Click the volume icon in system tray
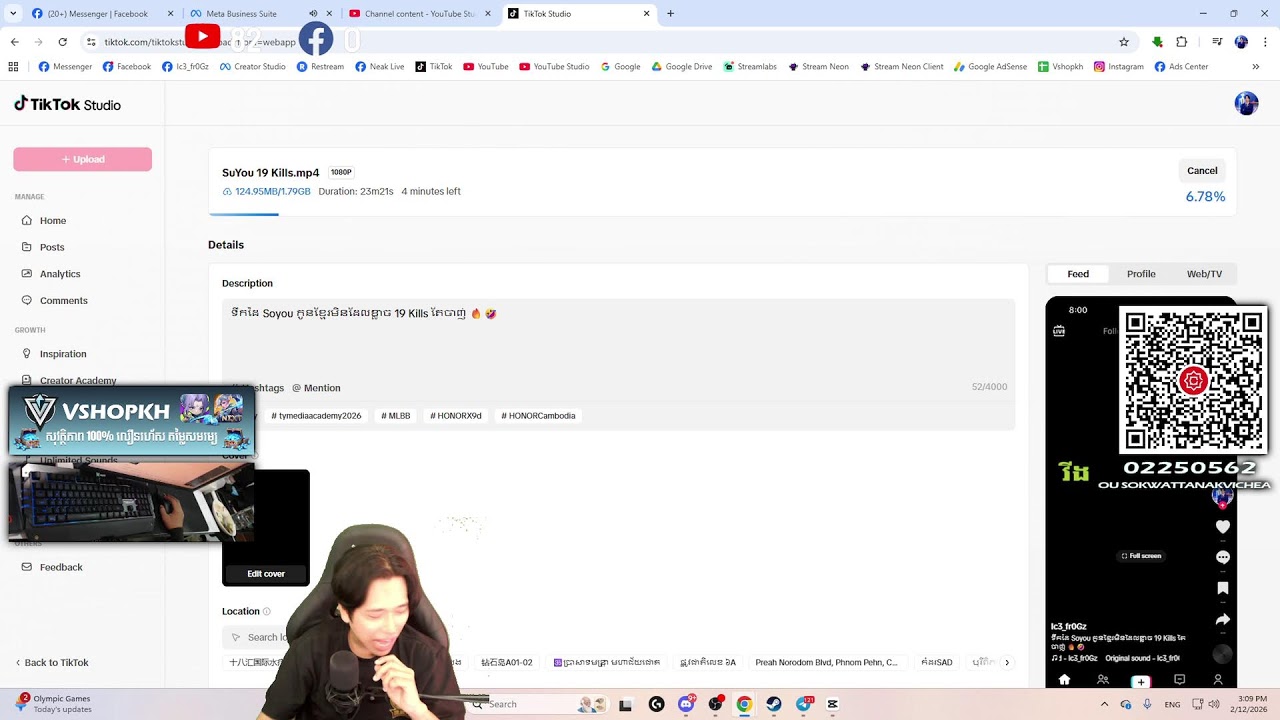1280x720 pixels. point(1214,704)
